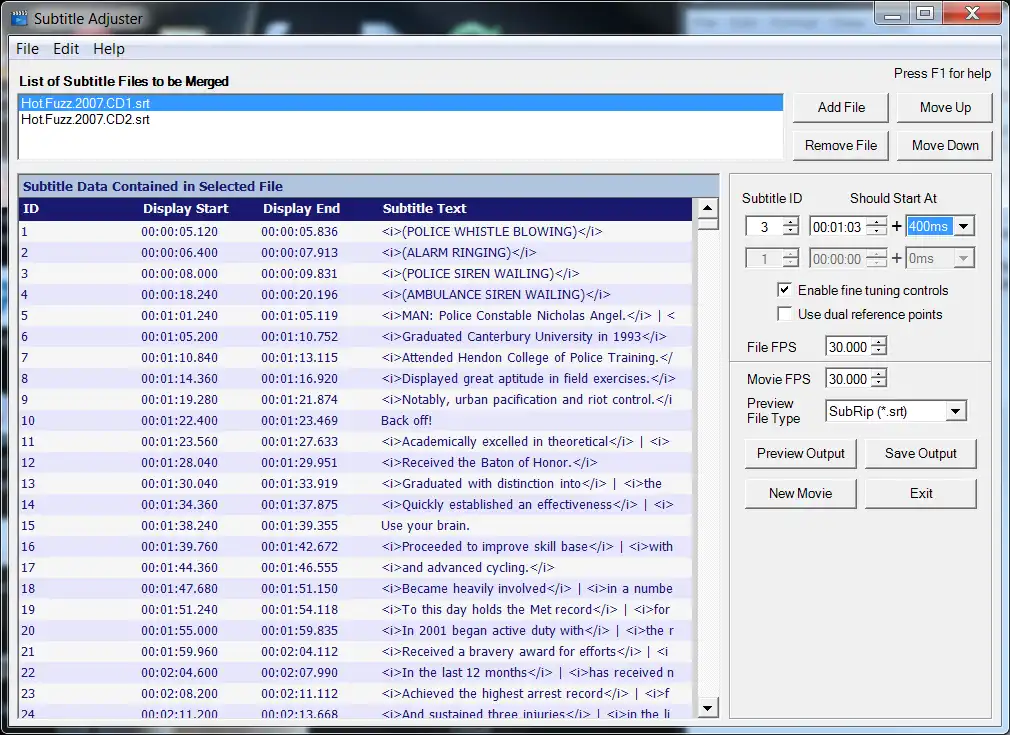Click the File FPS value 30.000
Image resolution: width=1010 pixels, height=735 pixels.
[x=848, y=347]
